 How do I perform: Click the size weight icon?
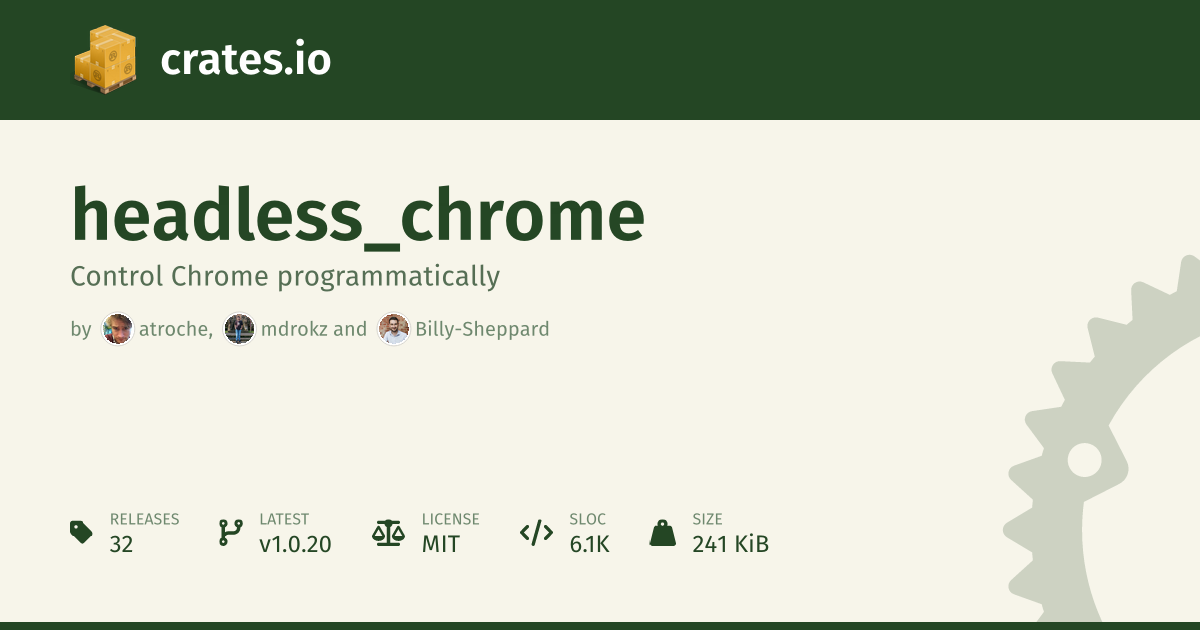tap(662, 532)
